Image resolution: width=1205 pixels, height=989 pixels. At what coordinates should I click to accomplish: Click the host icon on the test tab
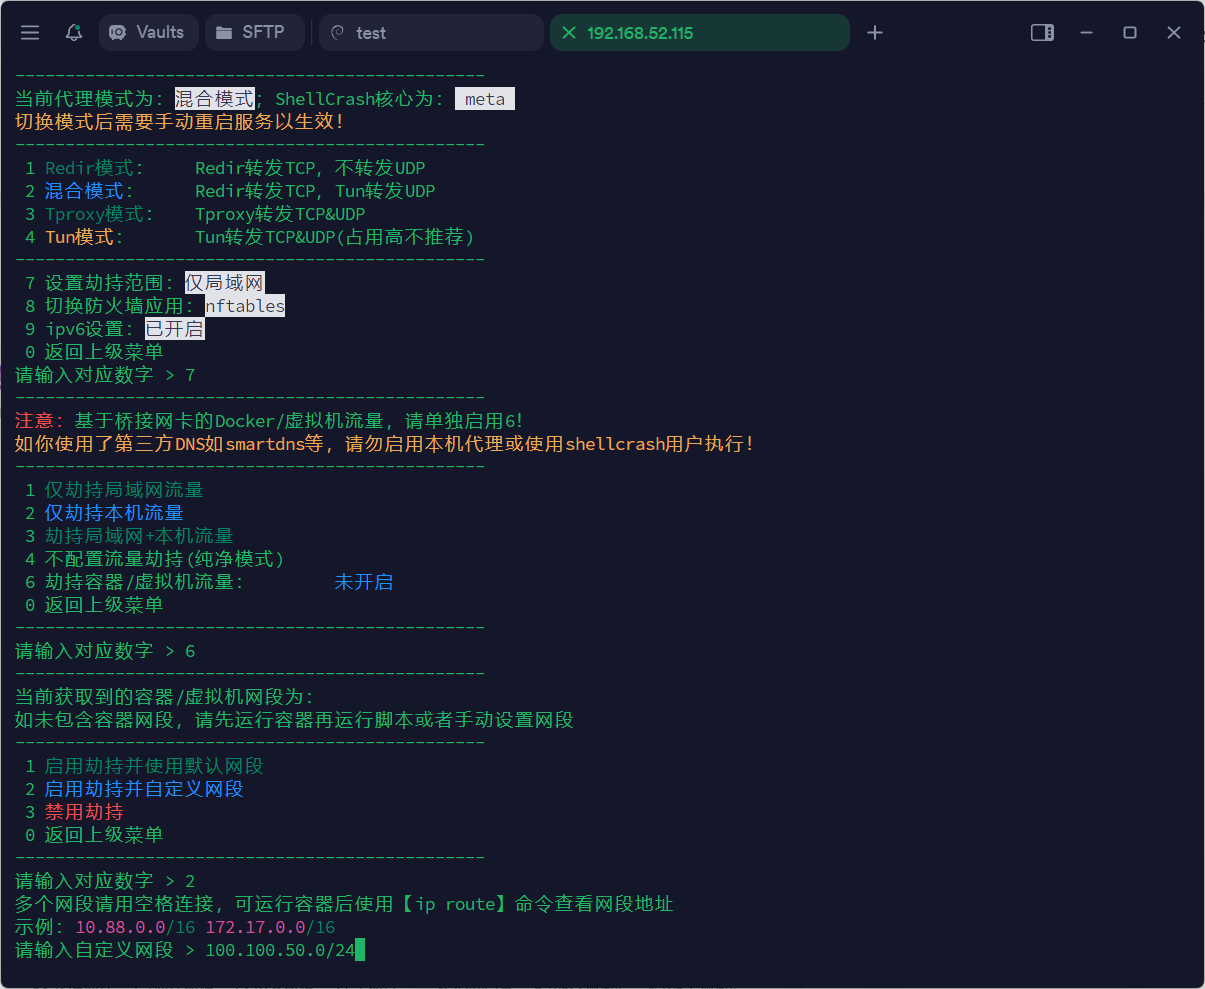(336, 32)
